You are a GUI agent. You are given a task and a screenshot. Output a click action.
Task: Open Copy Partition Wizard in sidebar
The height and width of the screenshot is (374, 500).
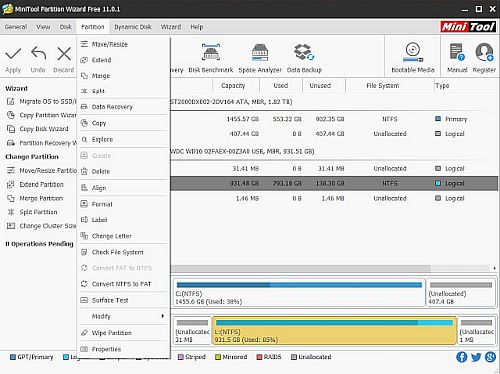click(x=41, y=115)
